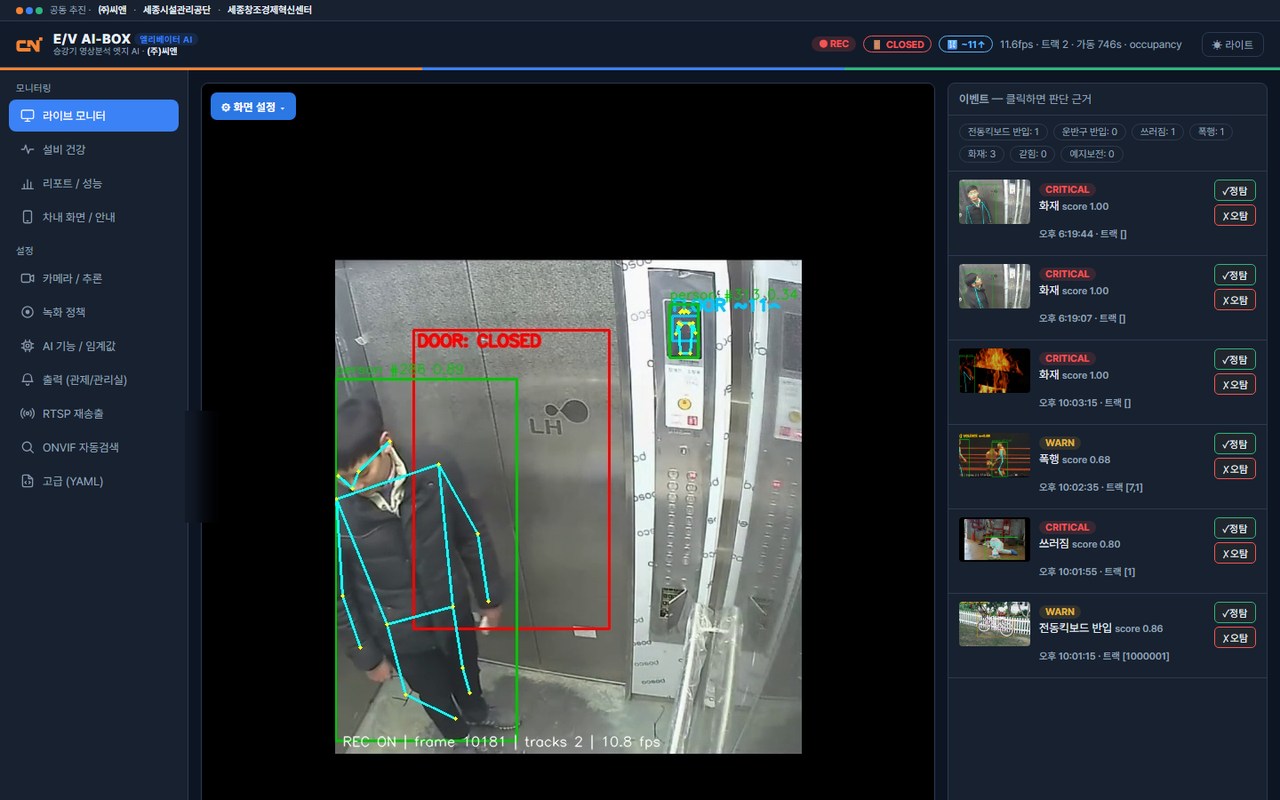1280x800 pixels.
Task: Mark 오후 6:19:44 화재 event as 오탐
Action: 1235,216
